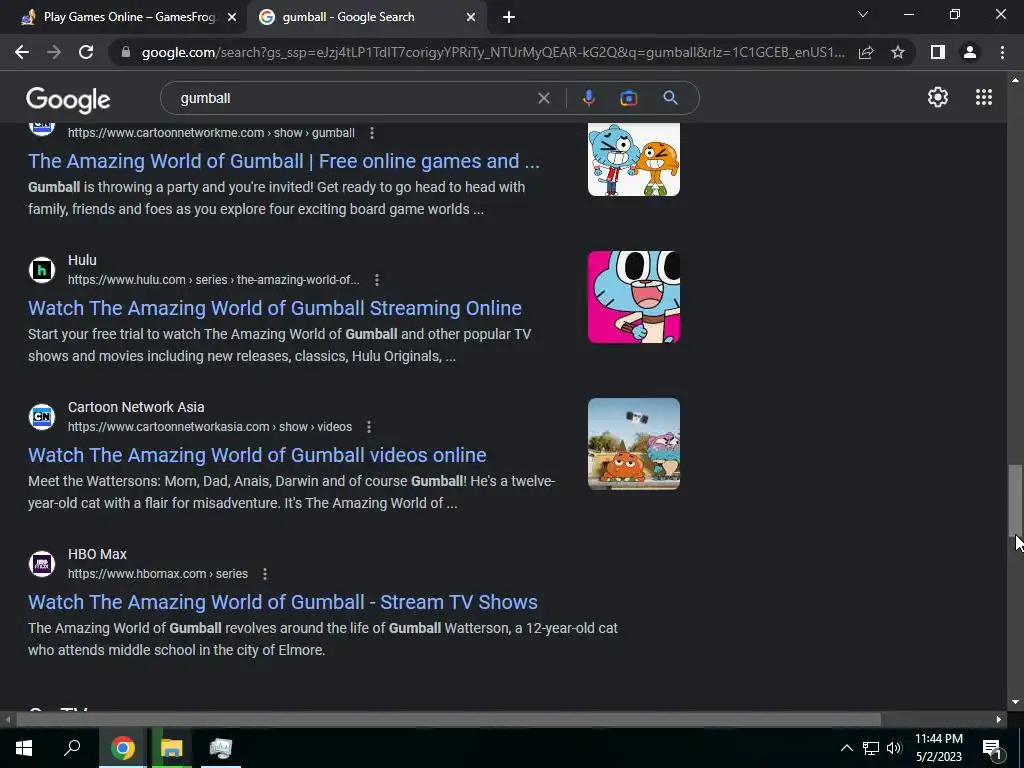This screenshot has width=1024, height=768.
Task: Clear the gumball search query
Action: coord(543,98)
